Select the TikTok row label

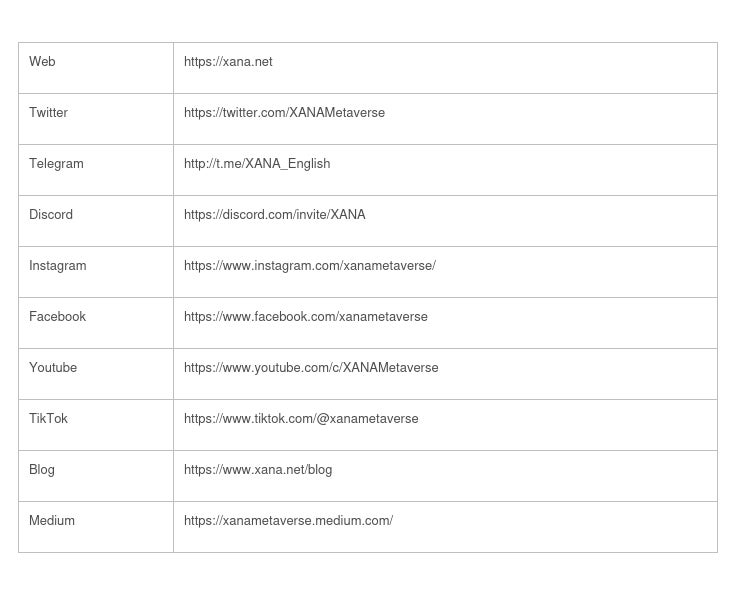[48, 419]
